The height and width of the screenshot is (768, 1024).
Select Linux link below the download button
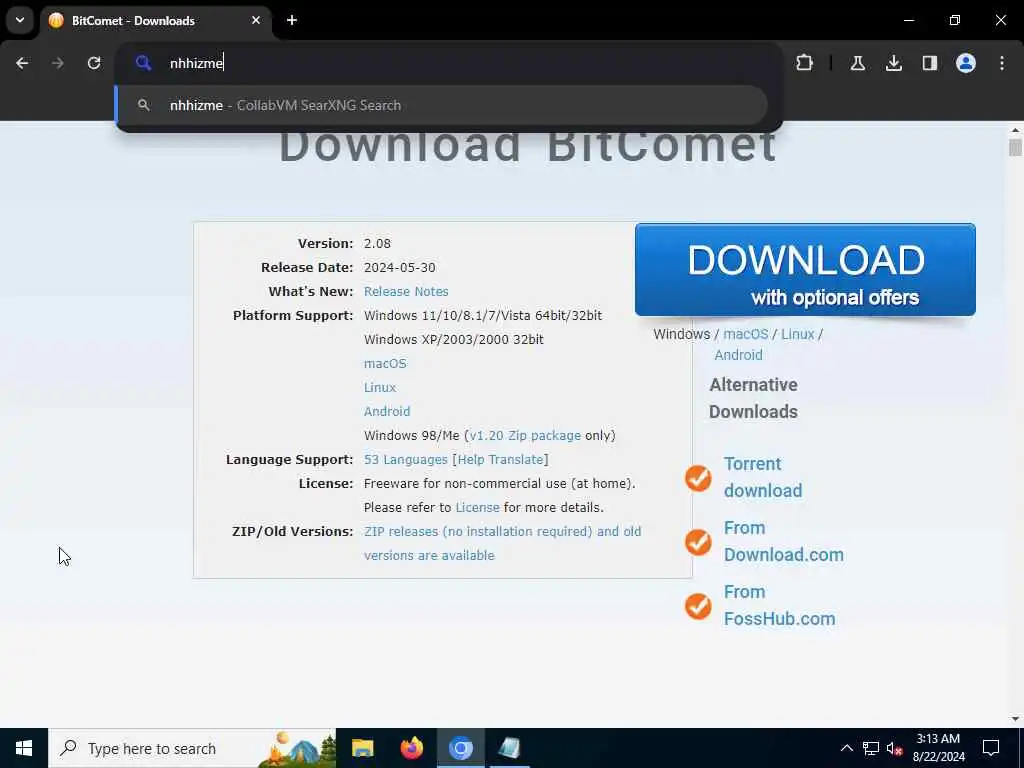point(797,334)
